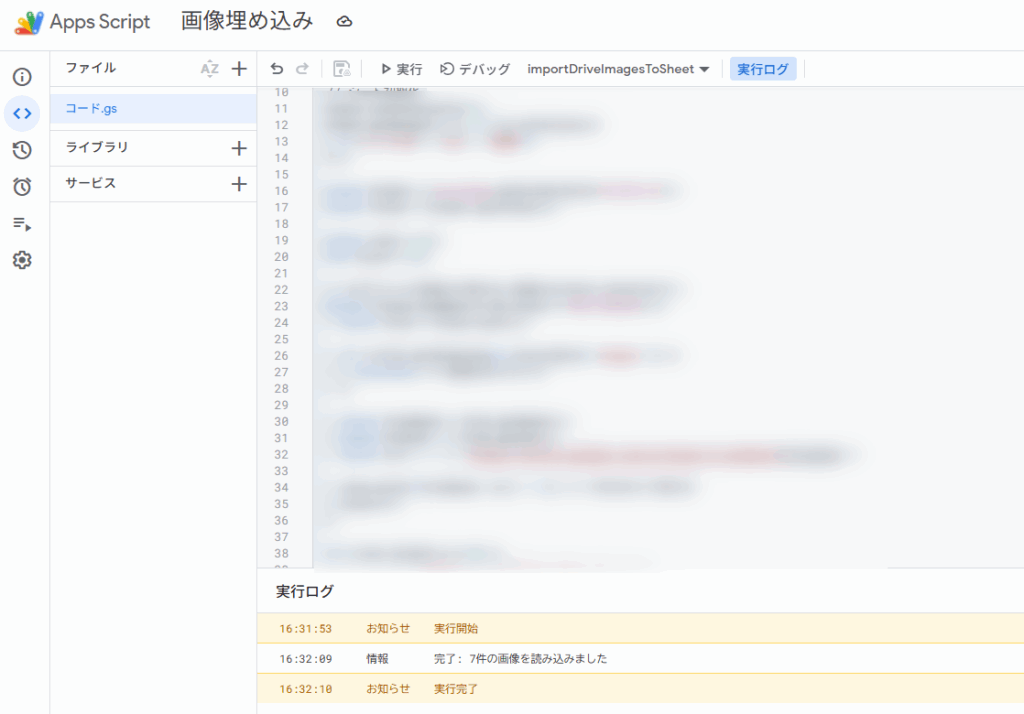The width and height of the screenshot is (1024, 714).
Task: Open Project Settings gear icon
Action: pos(22,260)
